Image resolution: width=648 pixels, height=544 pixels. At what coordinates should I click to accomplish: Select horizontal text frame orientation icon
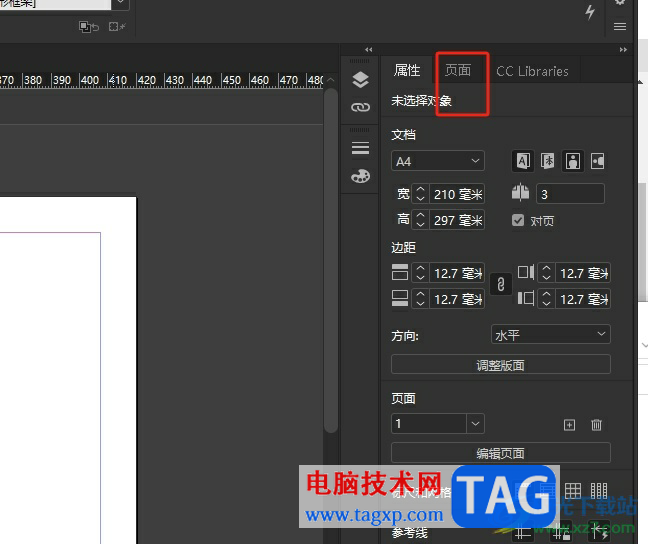click(x=523, y=161)
